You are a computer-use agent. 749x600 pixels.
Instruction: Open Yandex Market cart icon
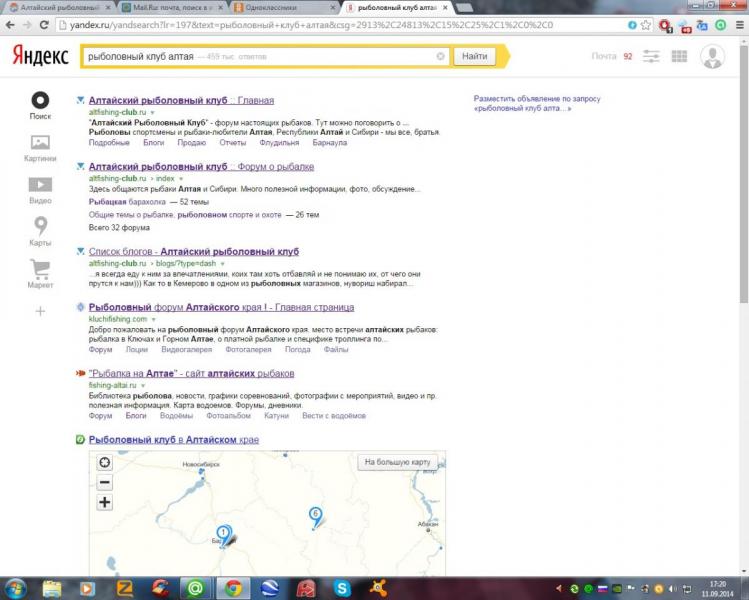click(40, 268)
